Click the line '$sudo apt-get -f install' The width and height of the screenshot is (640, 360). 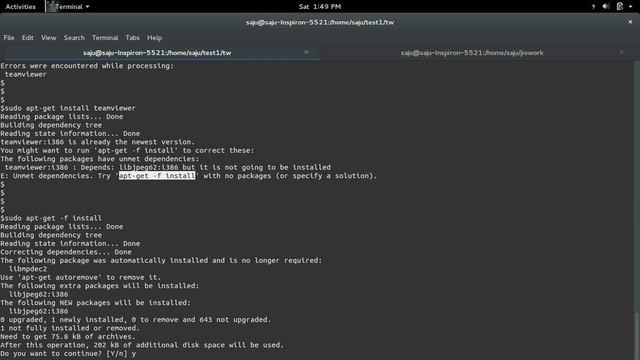(x=51, y=218)
